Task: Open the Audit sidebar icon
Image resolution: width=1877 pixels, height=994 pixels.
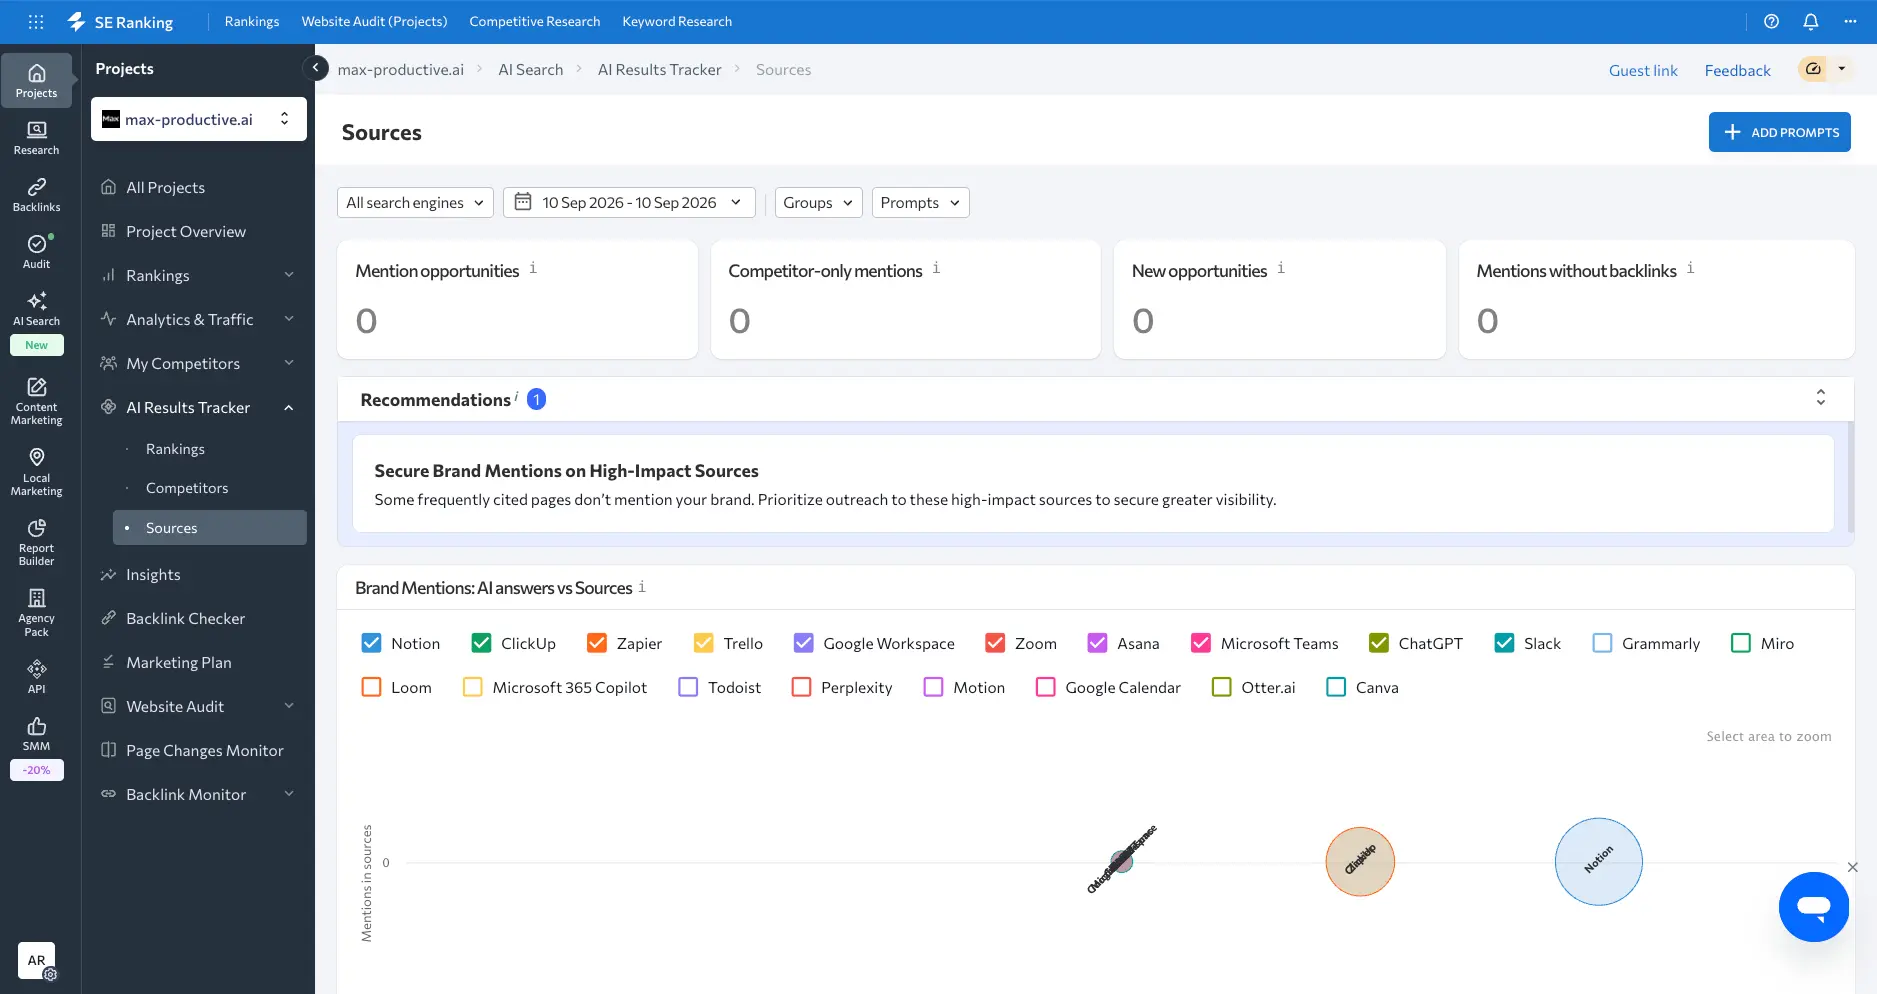Action: (x=36, y=252)
